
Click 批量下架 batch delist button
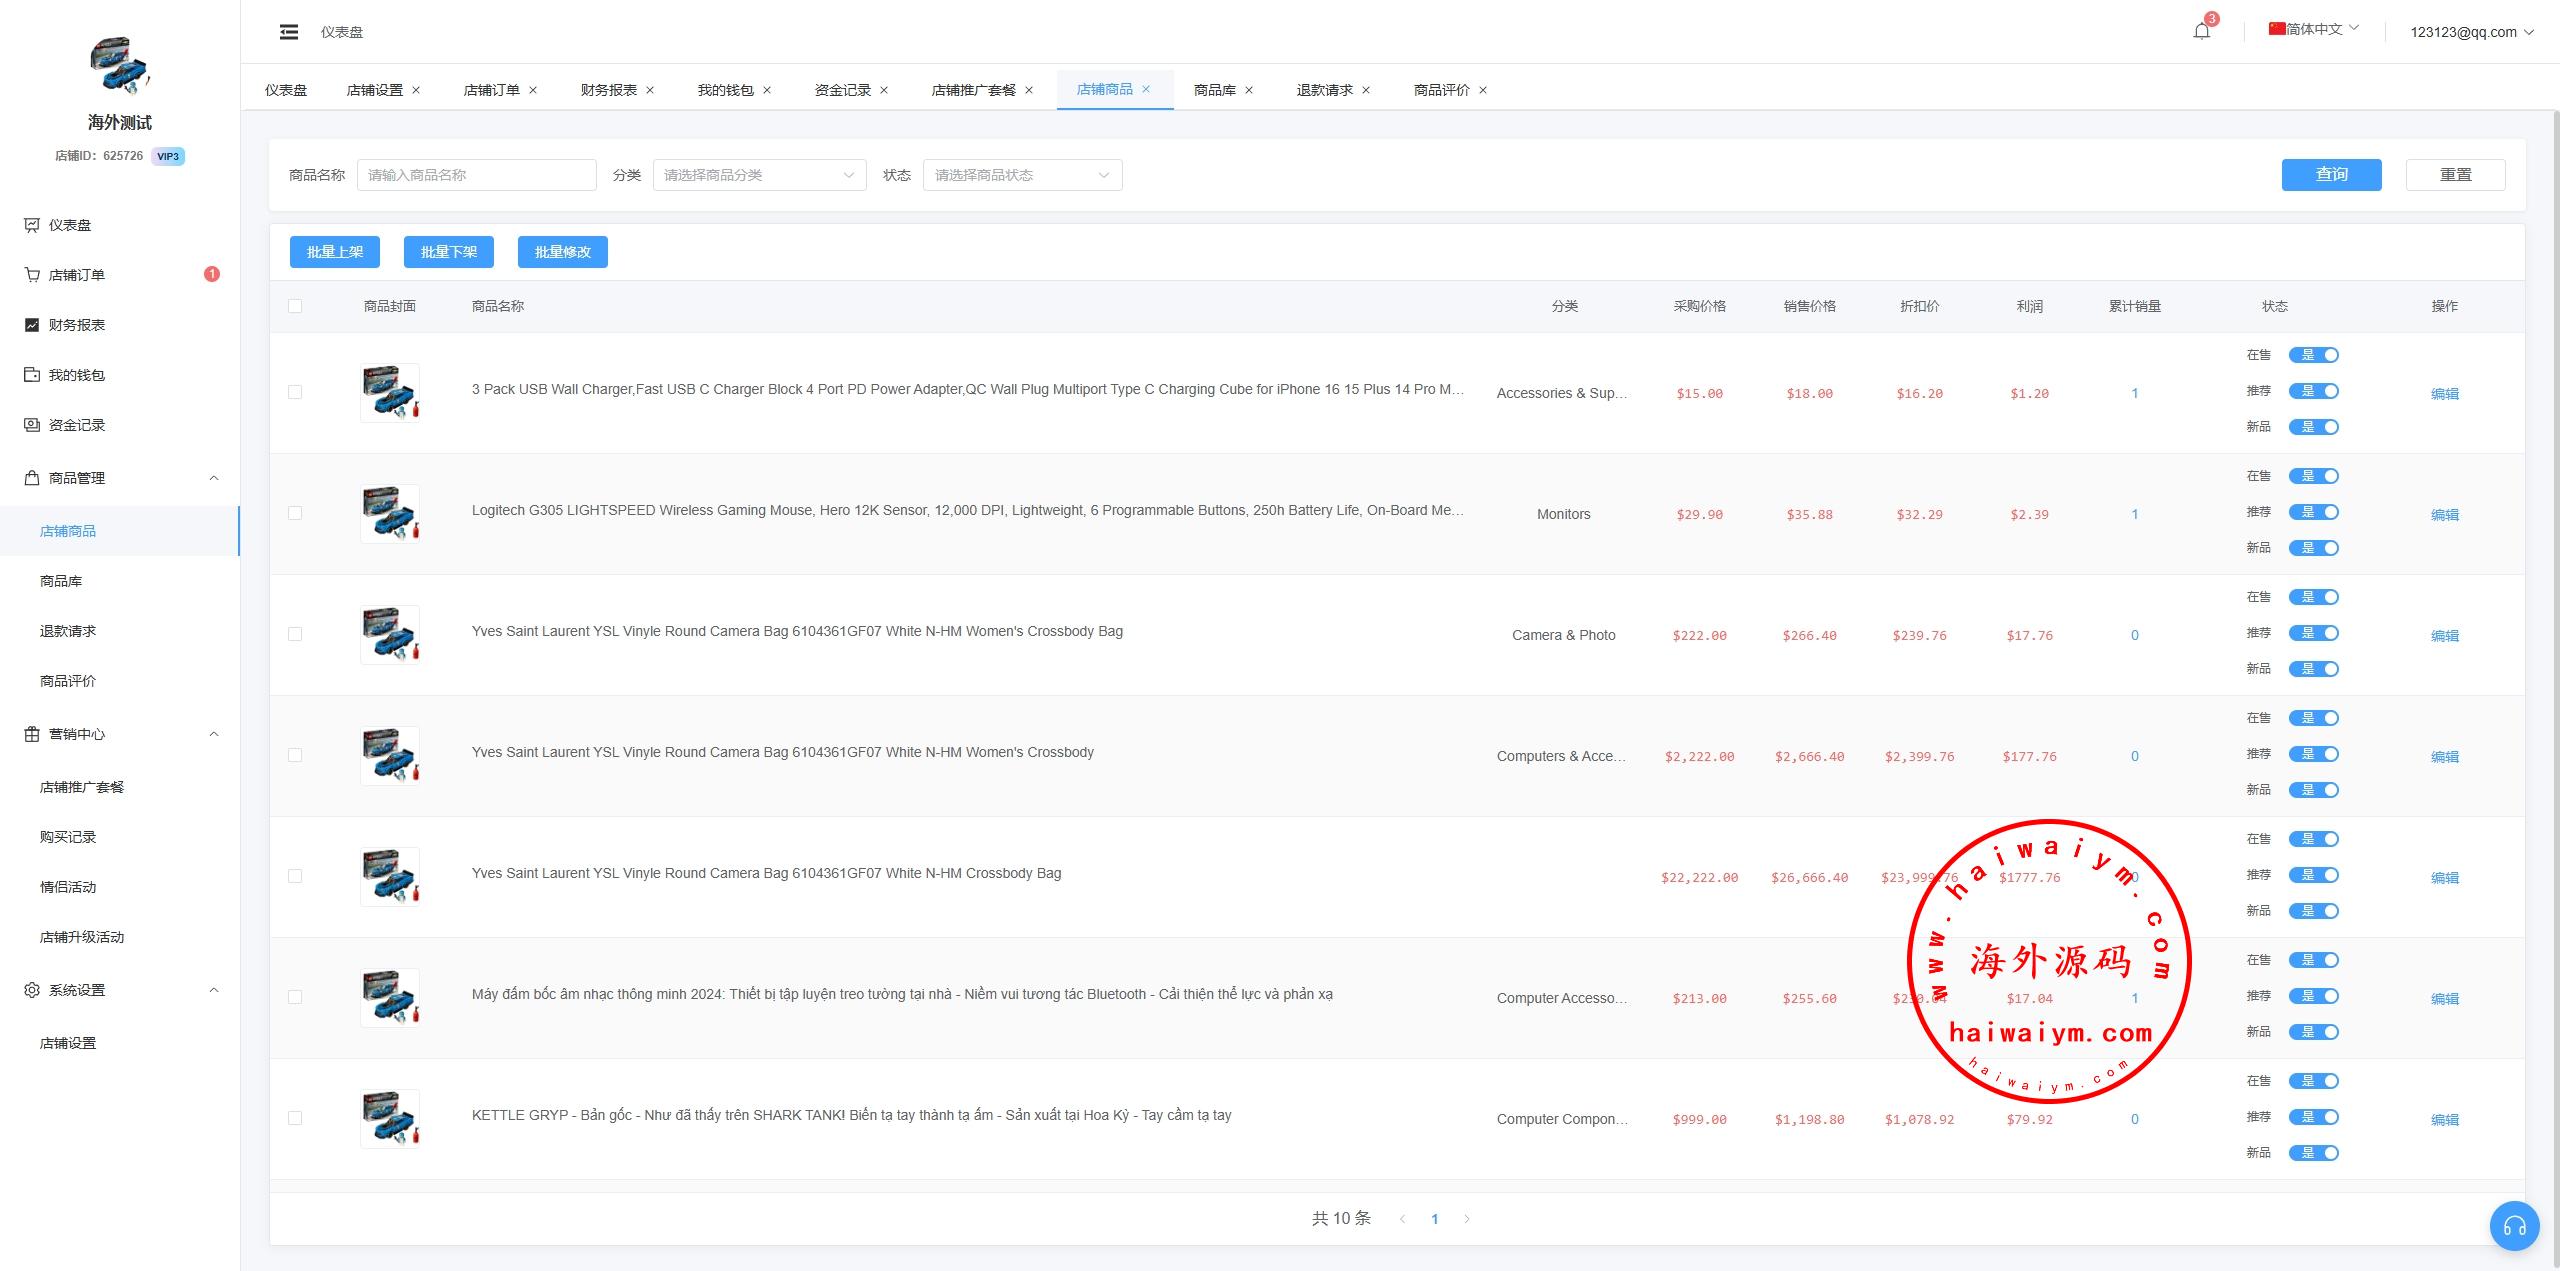tap(449, 252)
